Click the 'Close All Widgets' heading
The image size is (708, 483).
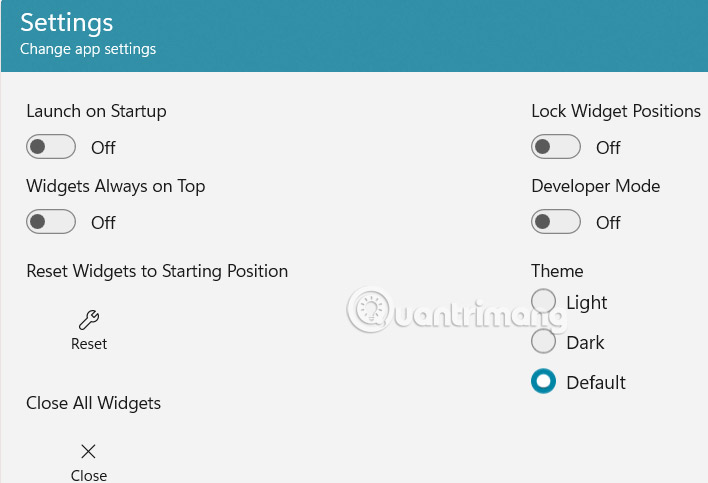pos(93,403)
